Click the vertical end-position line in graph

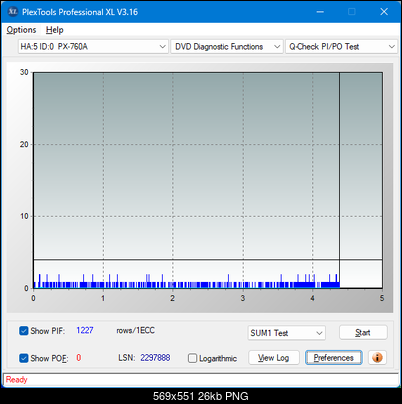[x=339, y=180]
